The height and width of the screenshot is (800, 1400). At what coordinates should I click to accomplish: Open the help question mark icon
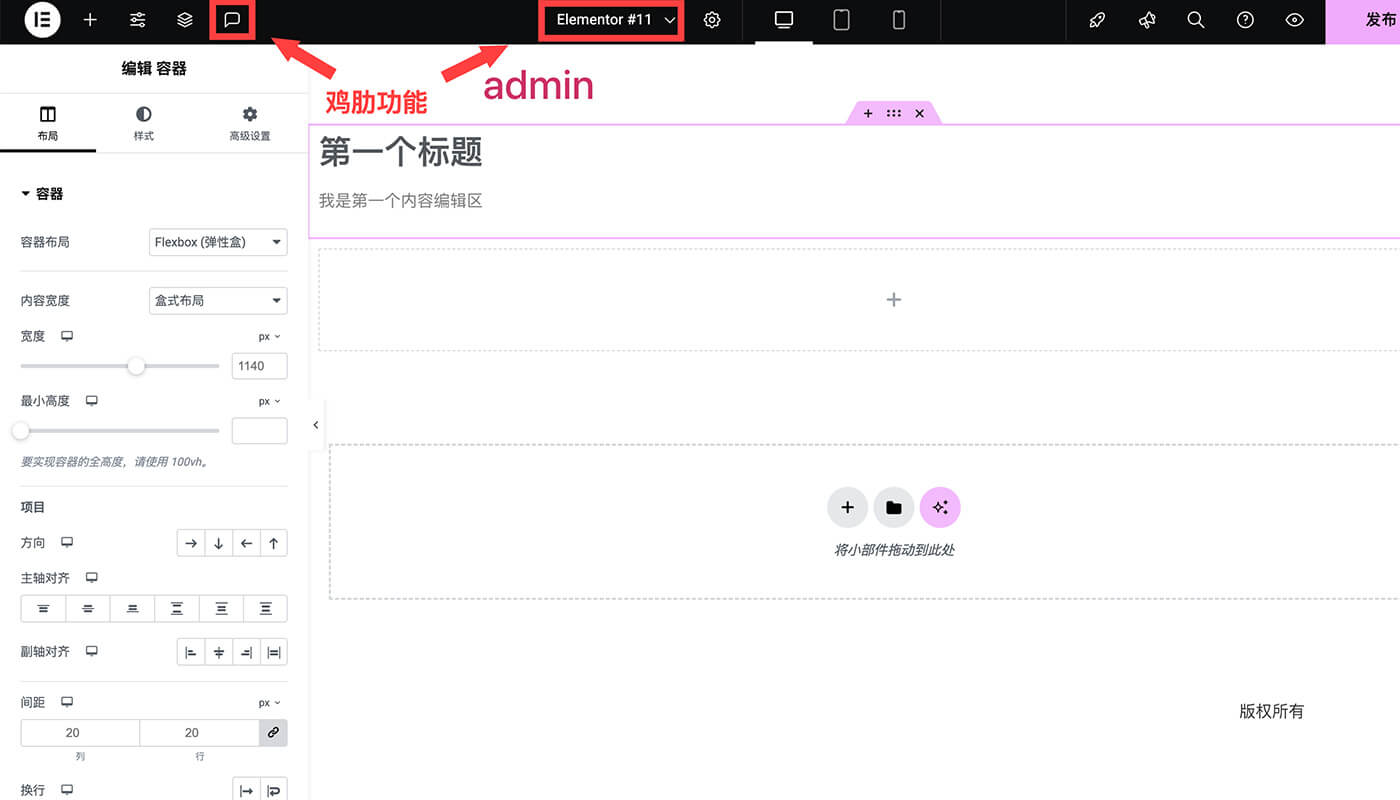[1245, 20]
